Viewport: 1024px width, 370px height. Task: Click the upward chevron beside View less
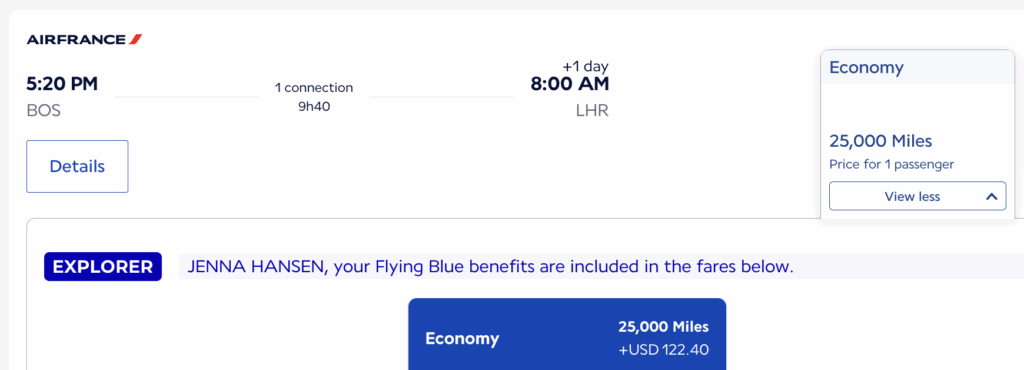991,196
